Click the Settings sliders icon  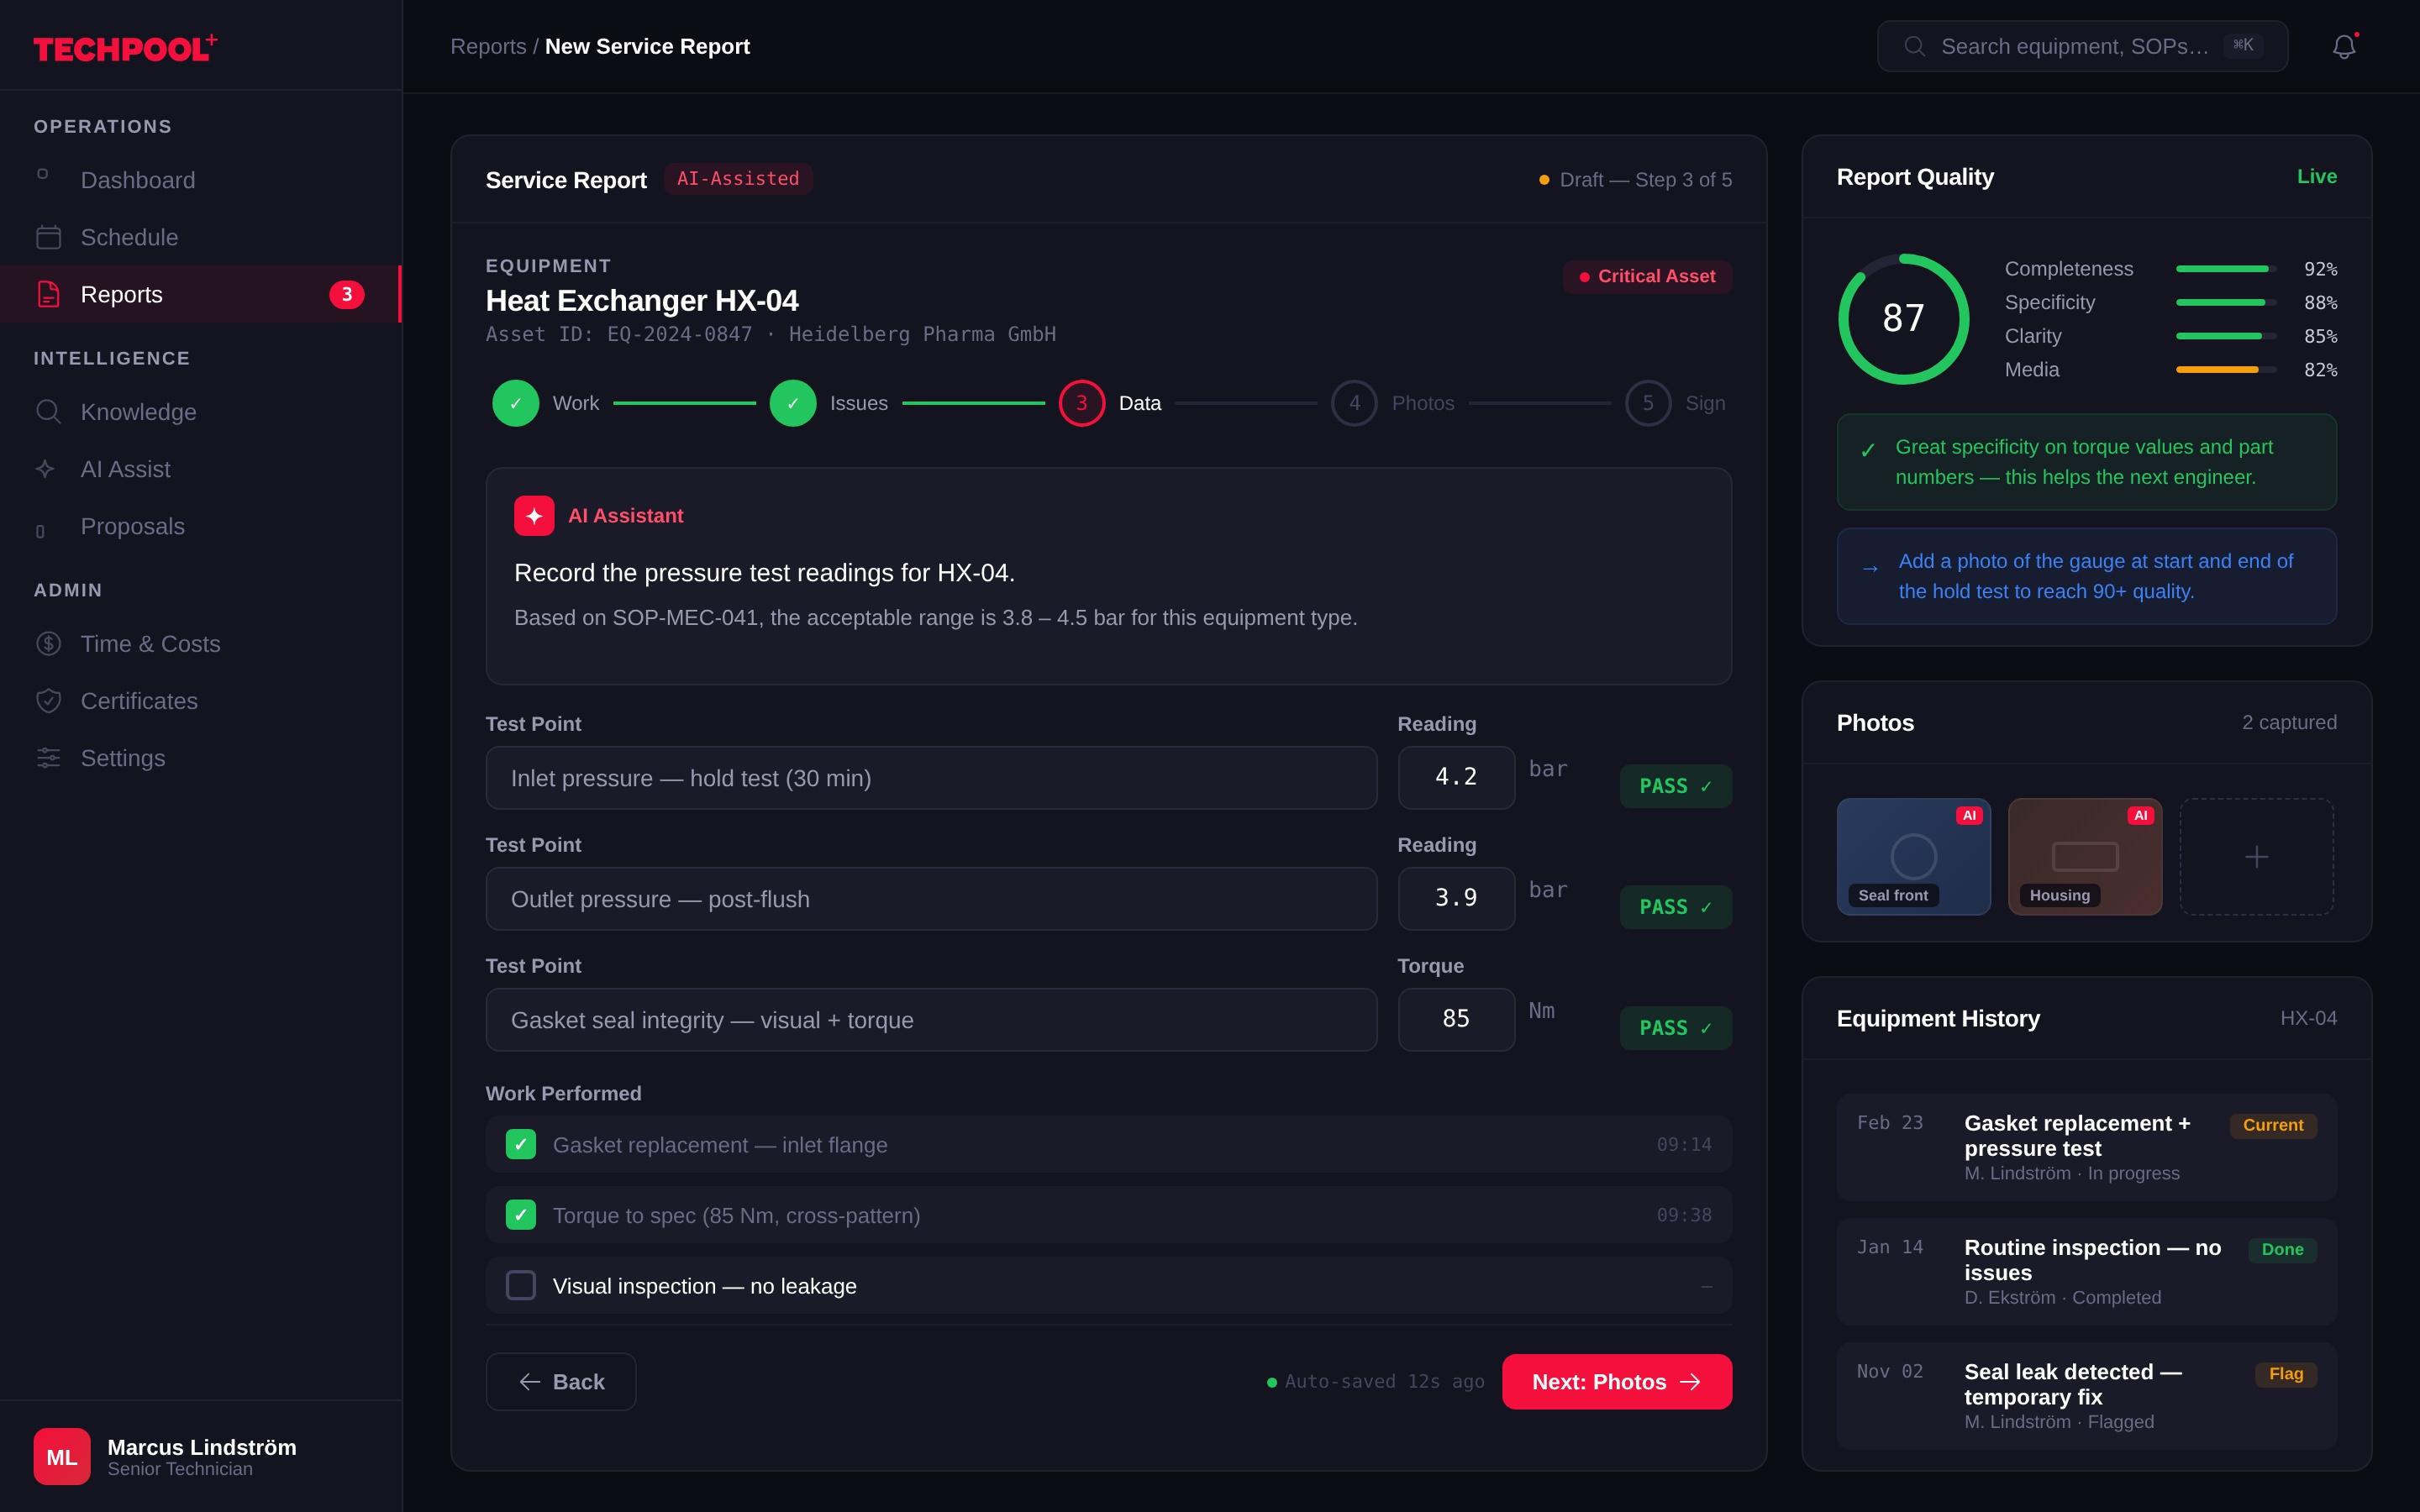49,758
